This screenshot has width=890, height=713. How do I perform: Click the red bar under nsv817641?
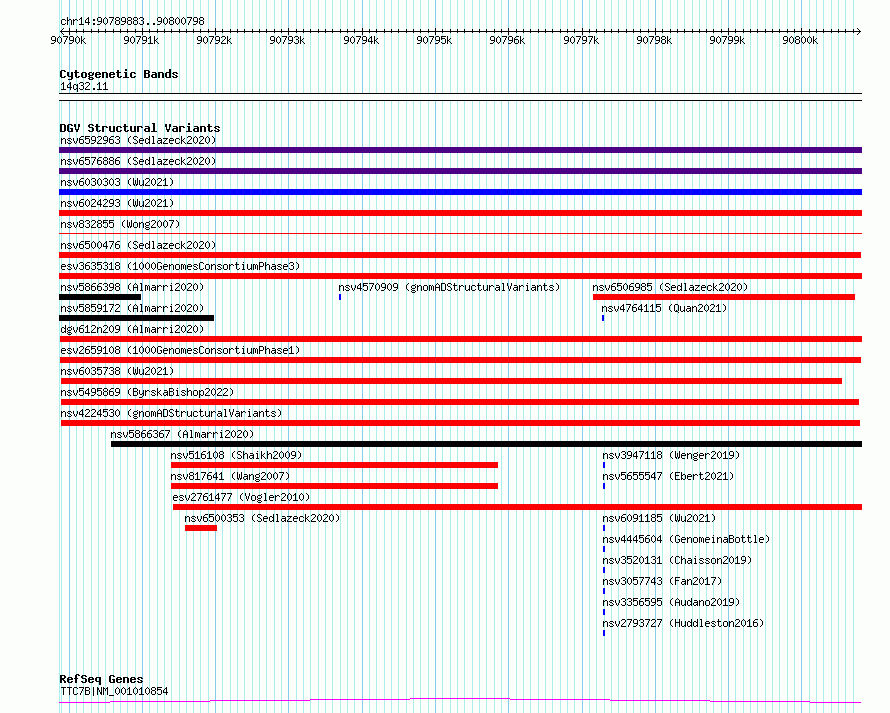(x=334, y=486)
